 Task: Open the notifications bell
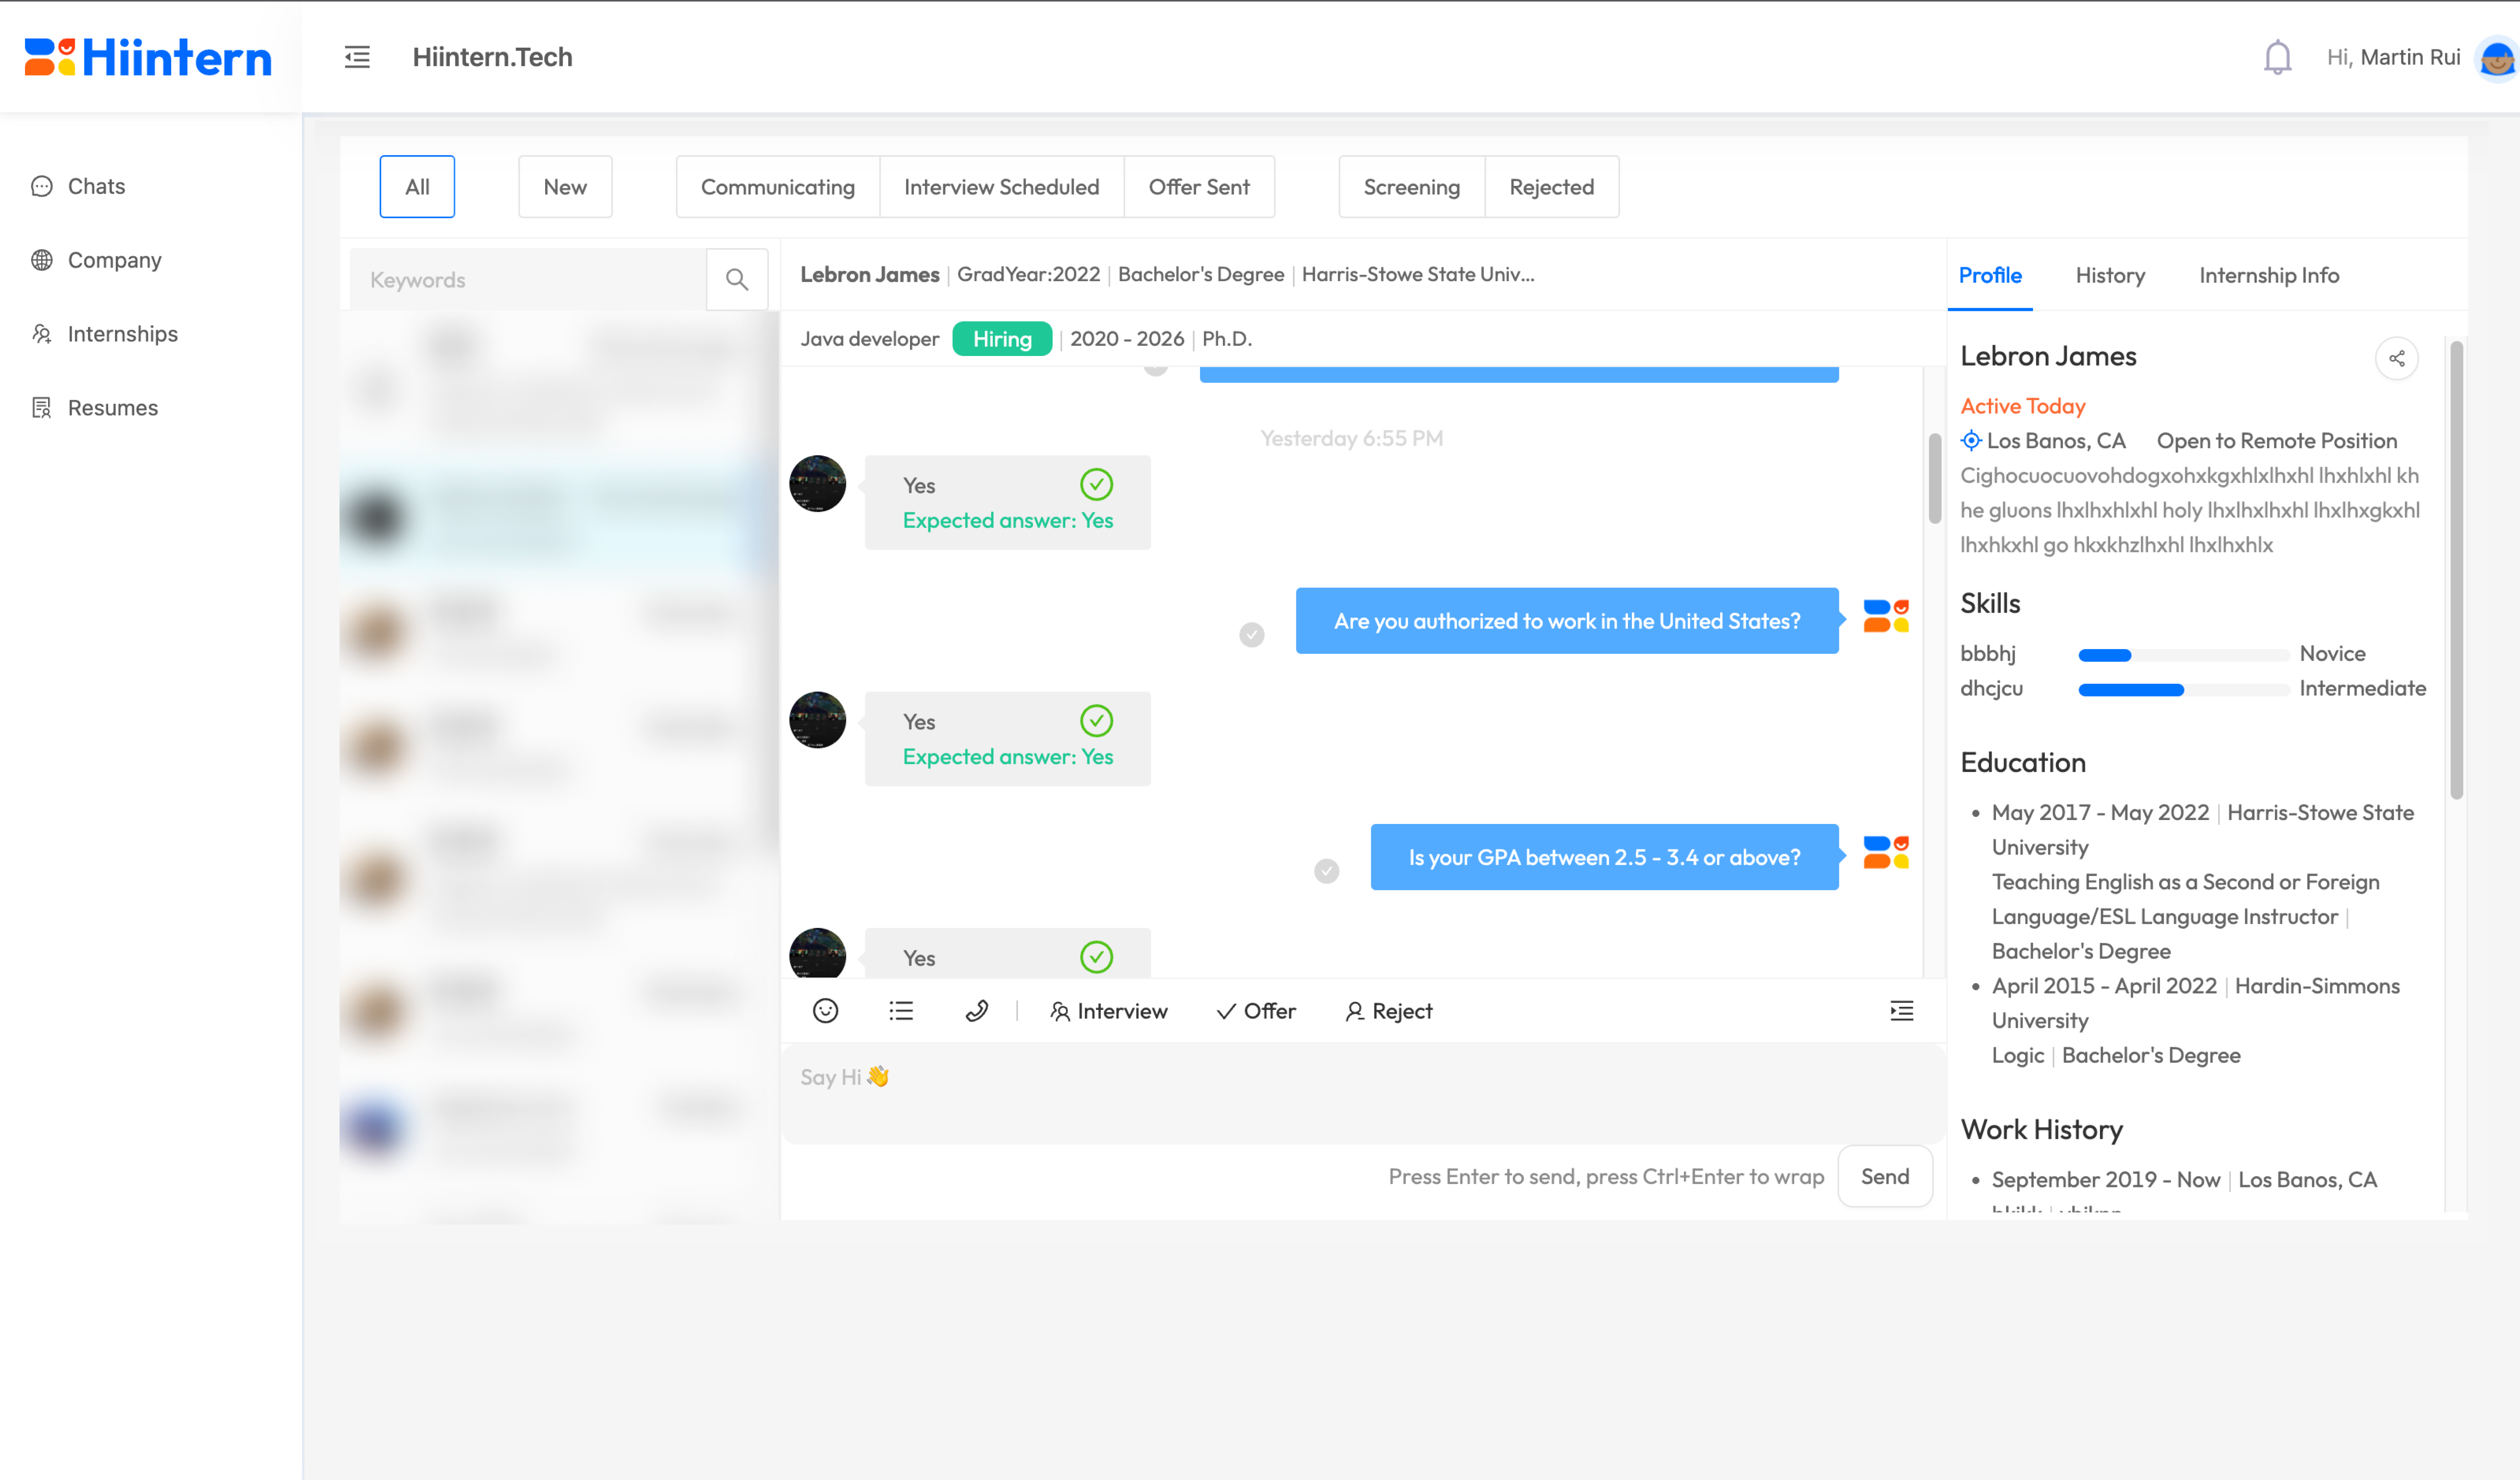(2277, 57)
